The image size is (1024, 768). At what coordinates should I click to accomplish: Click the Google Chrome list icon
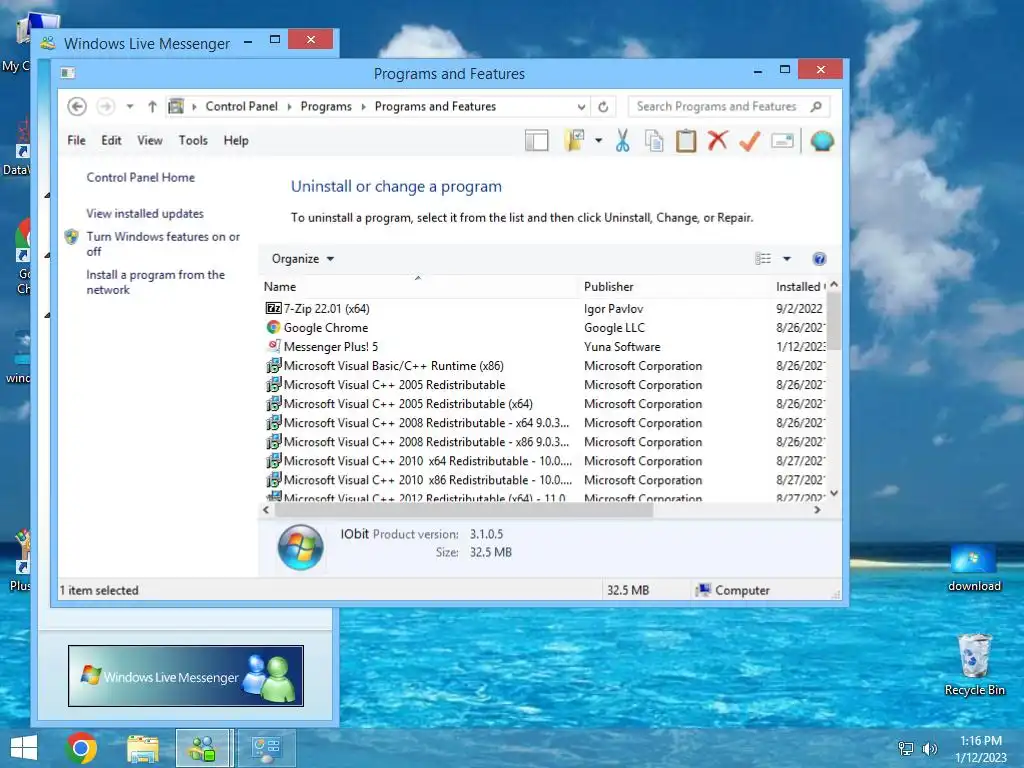point(274,327)
